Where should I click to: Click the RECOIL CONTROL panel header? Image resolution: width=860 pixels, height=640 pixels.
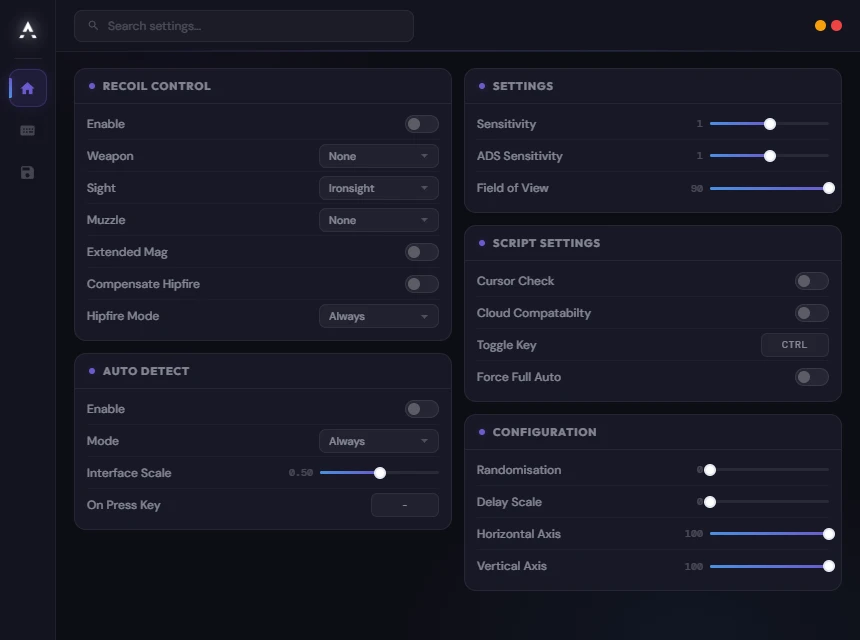pyautogui.click(x=263, y=86)
